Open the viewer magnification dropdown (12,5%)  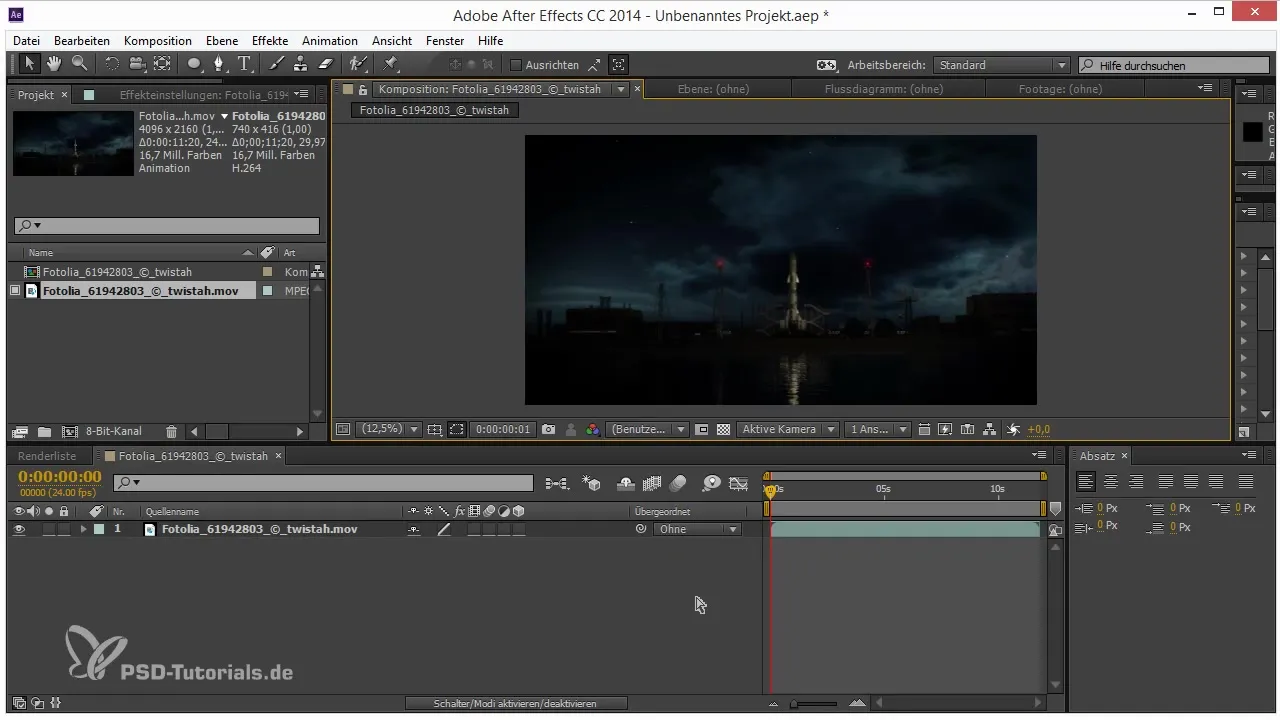click(390, 429)
